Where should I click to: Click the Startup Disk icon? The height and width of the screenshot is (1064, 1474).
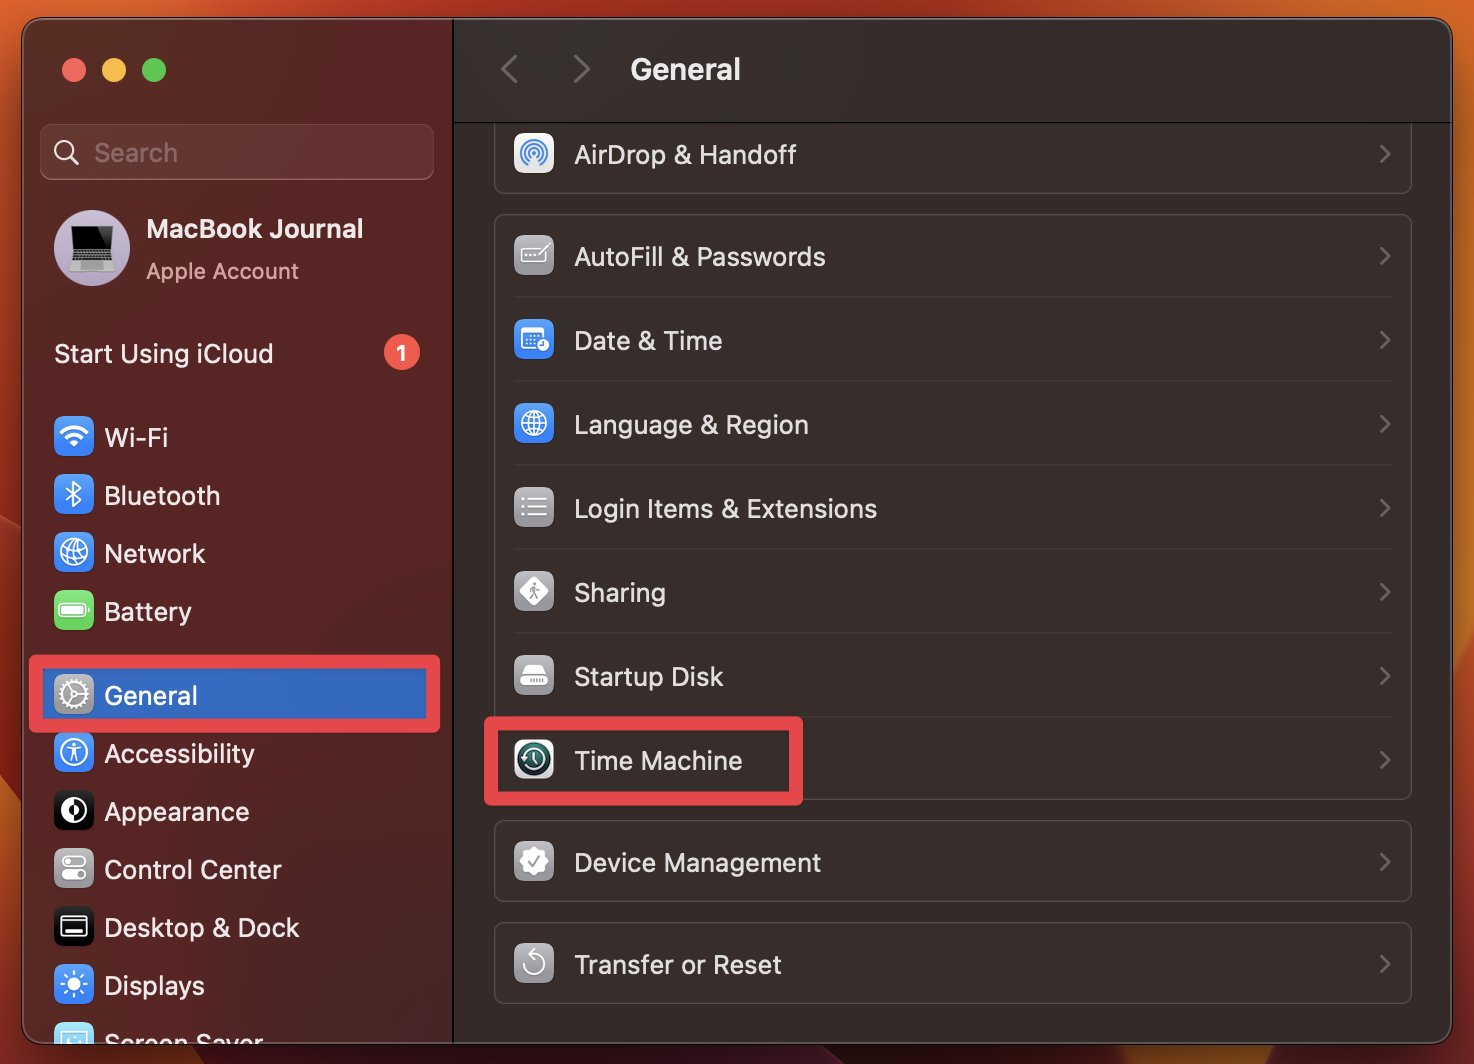coord(534,675)
